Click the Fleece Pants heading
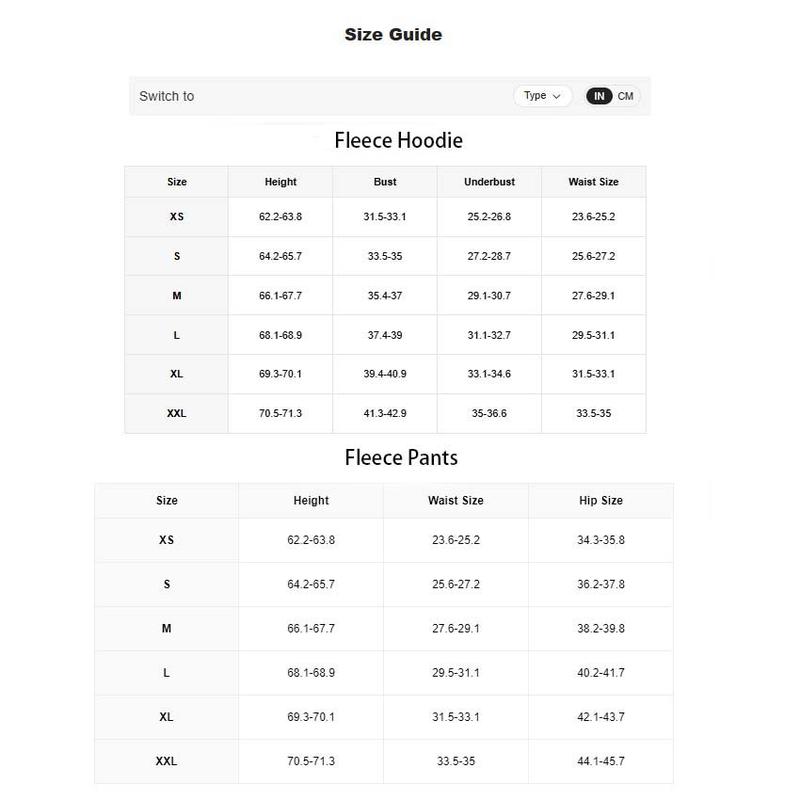The height and width of the screenshot is (800, 800). point(401,458)
